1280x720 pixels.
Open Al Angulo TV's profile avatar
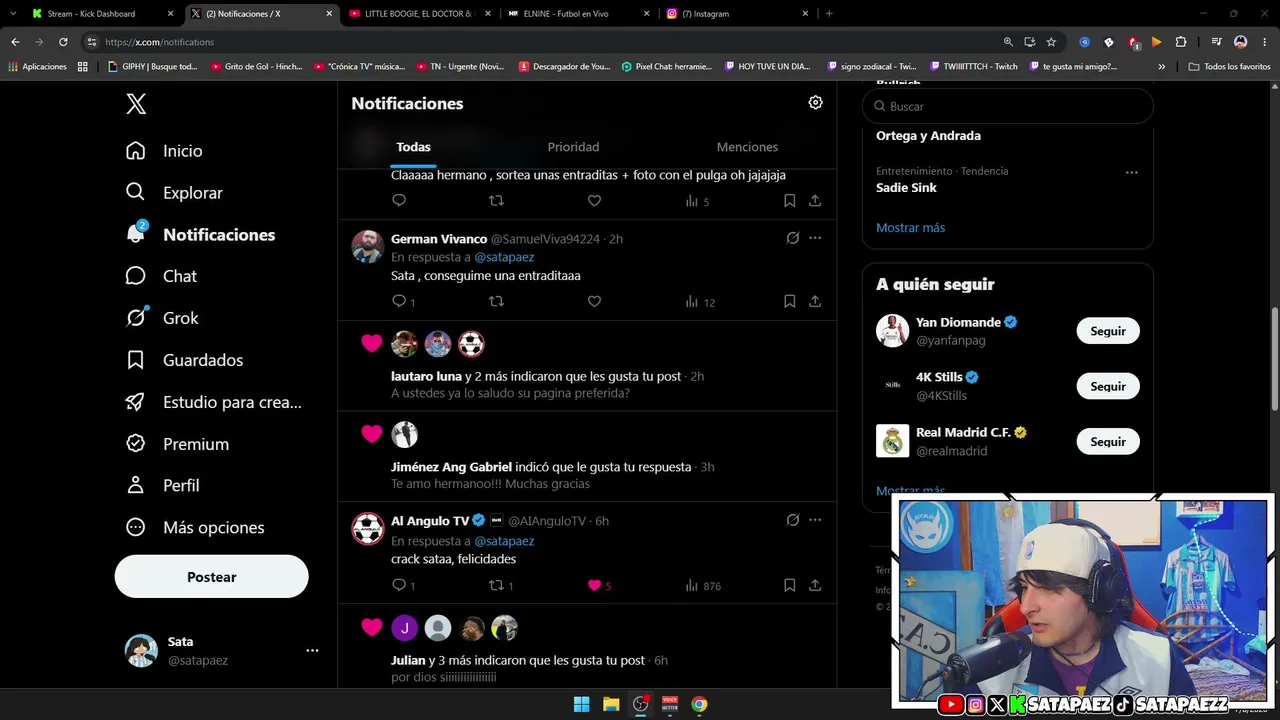[x=368, y=528]
